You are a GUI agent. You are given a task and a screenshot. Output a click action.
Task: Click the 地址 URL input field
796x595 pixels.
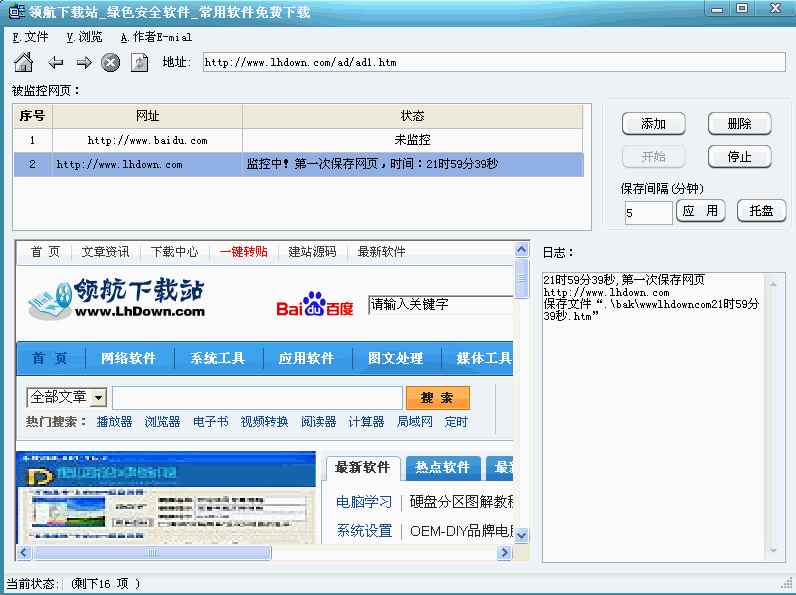tap(494, 62)
